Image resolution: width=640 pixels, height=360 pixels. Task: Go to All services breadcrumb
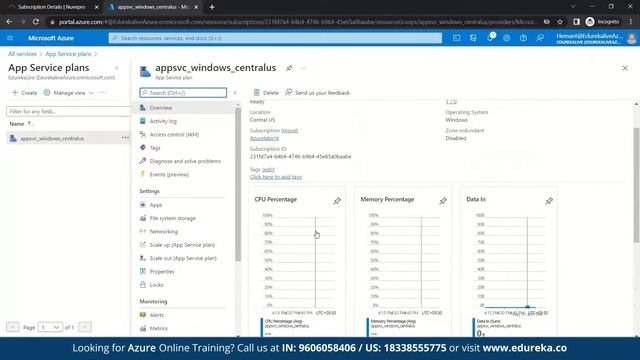pyautogui.click(x=22, y=54)
